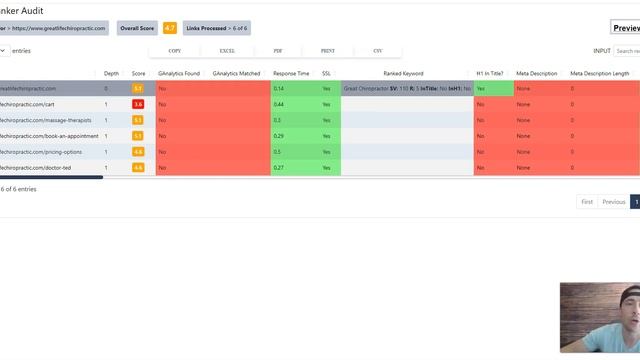Click the Links Processed 6 of 6 badge

click(x=217, y=28)
